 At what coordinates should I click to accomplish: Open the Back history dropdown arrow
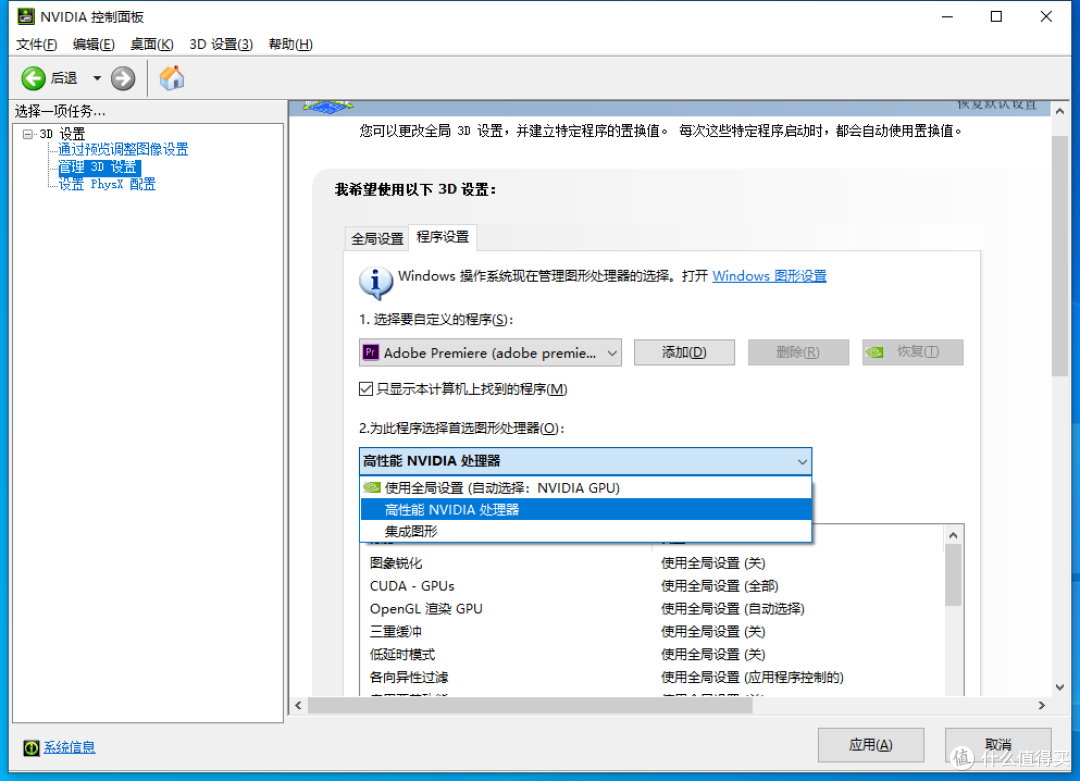pos(97,79)
